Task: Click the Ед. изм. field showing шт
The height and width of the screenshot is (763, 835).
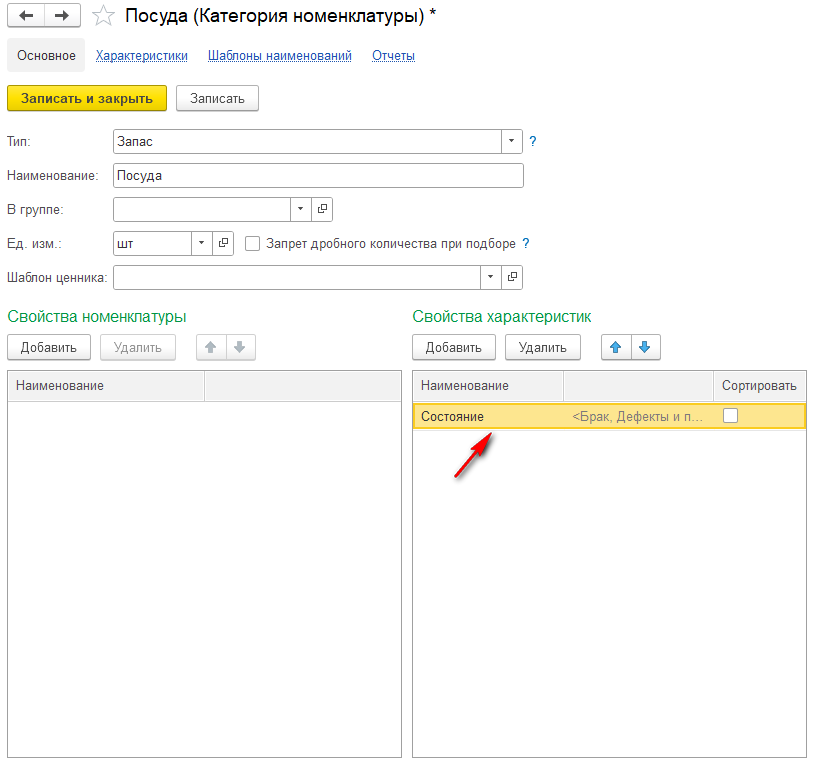Action: click(152, 243)
